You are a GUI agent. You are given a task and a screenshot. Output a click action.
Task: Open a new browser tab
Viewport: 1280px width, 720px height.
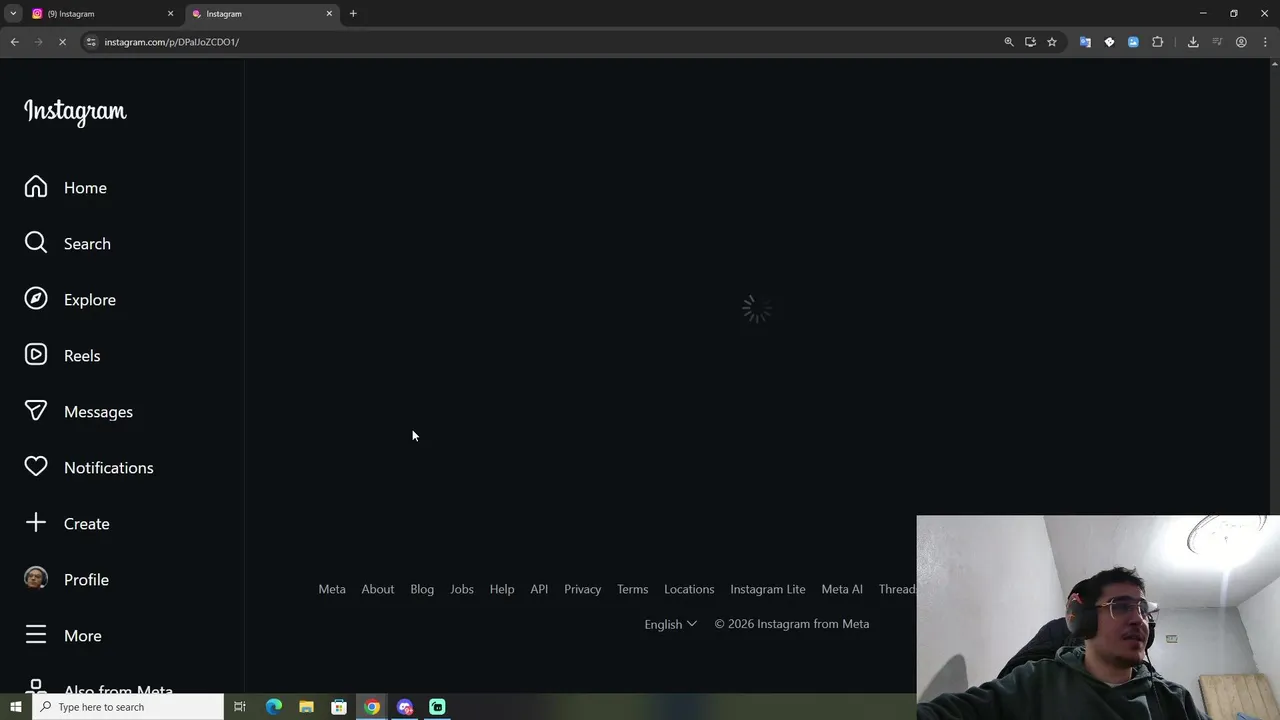click(353, 14)
